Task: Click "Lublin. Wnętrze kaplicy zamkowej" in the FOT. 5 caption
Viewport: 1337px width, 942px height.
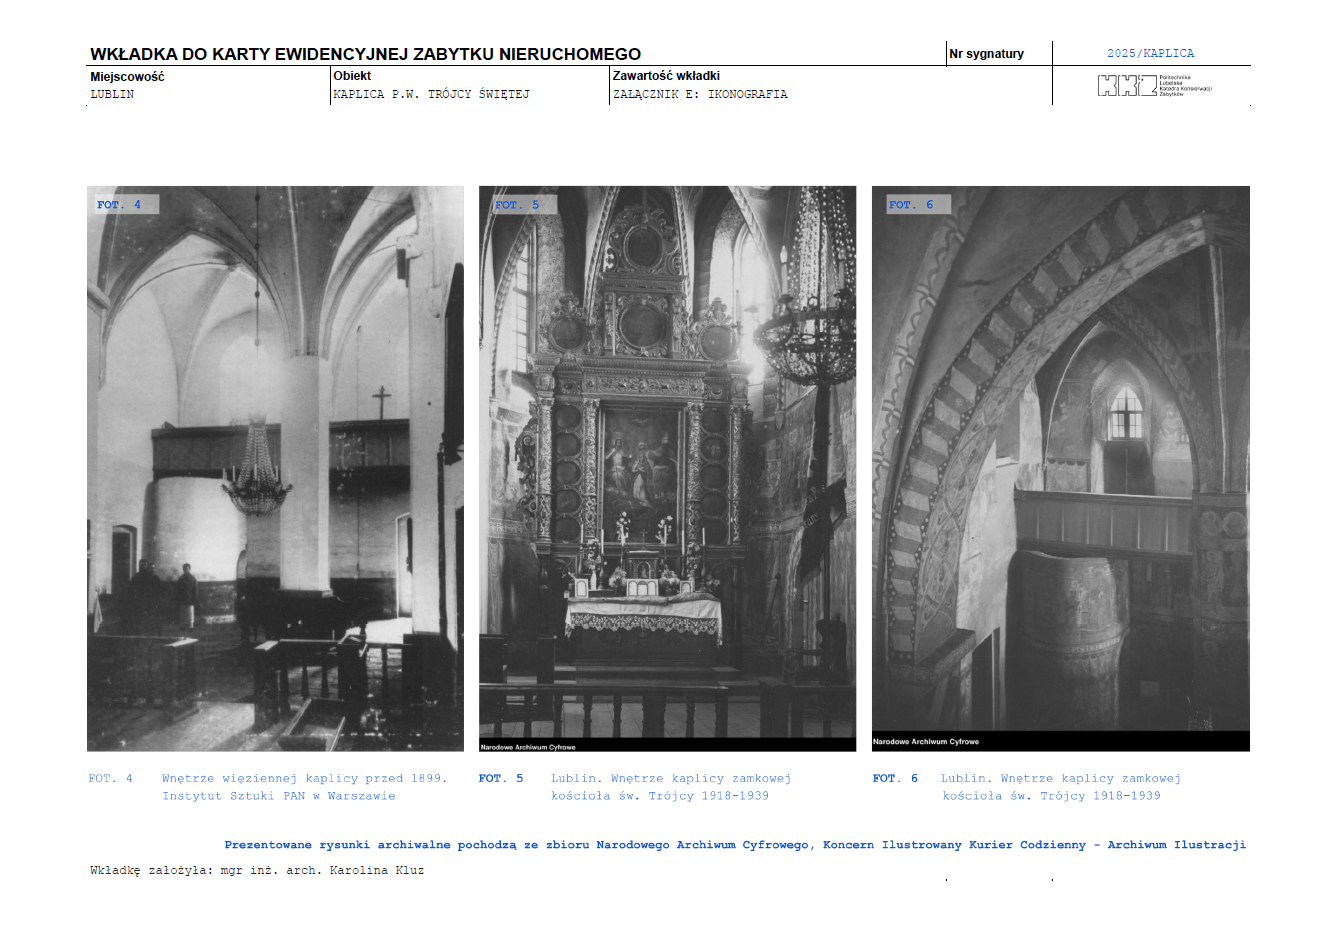Action: tap(671, 778)
